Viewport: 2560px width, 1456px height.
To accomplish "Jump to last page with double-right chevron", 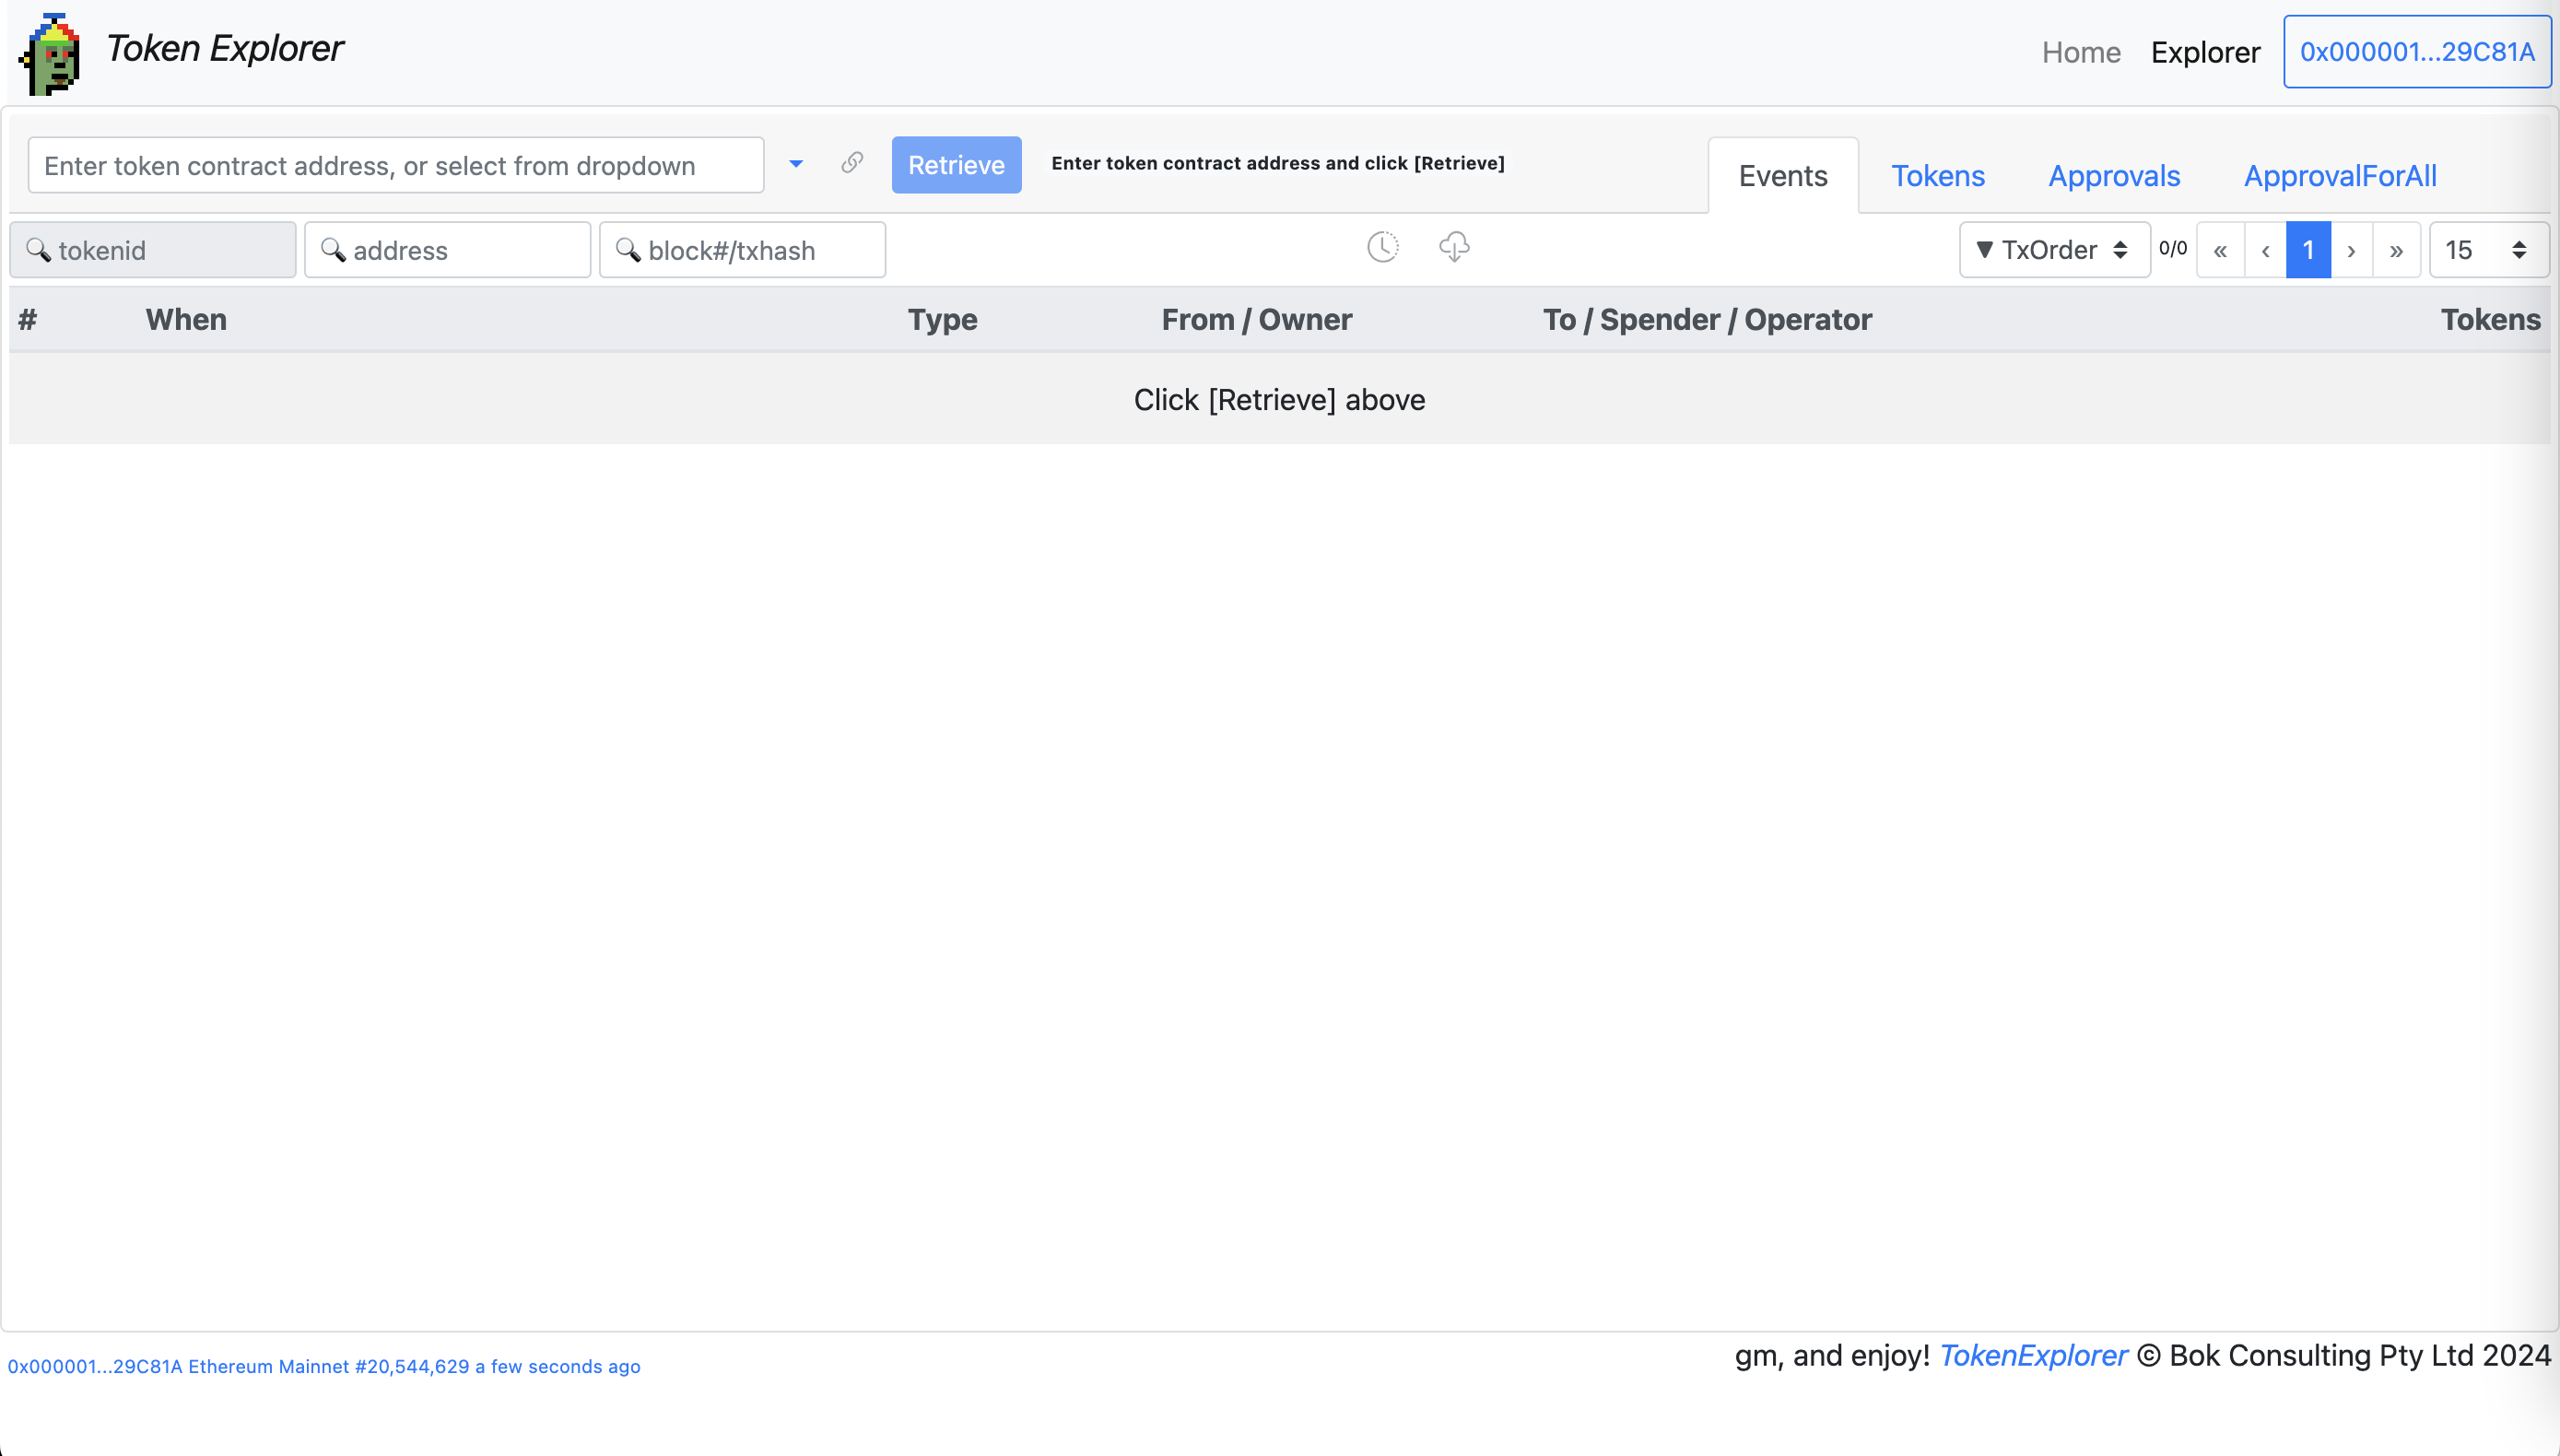I will pyautogui.click(x=2396, y=250).
